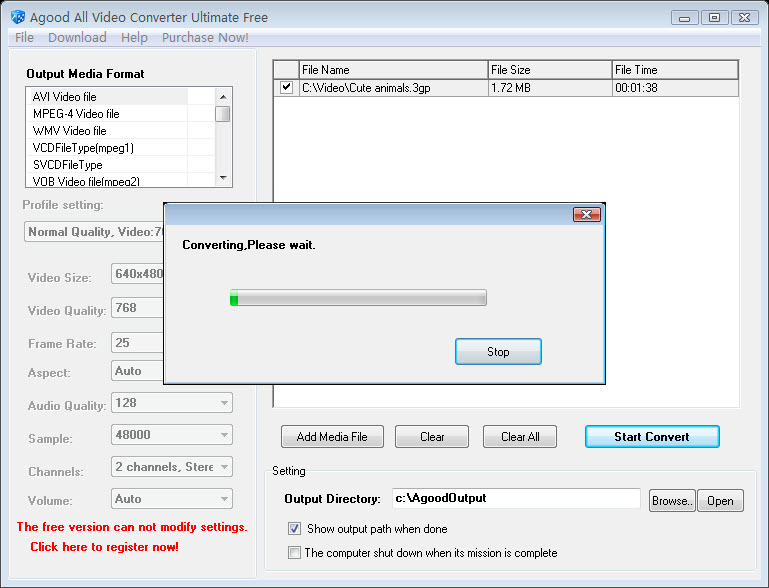Click format list scroll down arrow
The height and width of the screenshot is (588, 769).
tap(223, 178)
